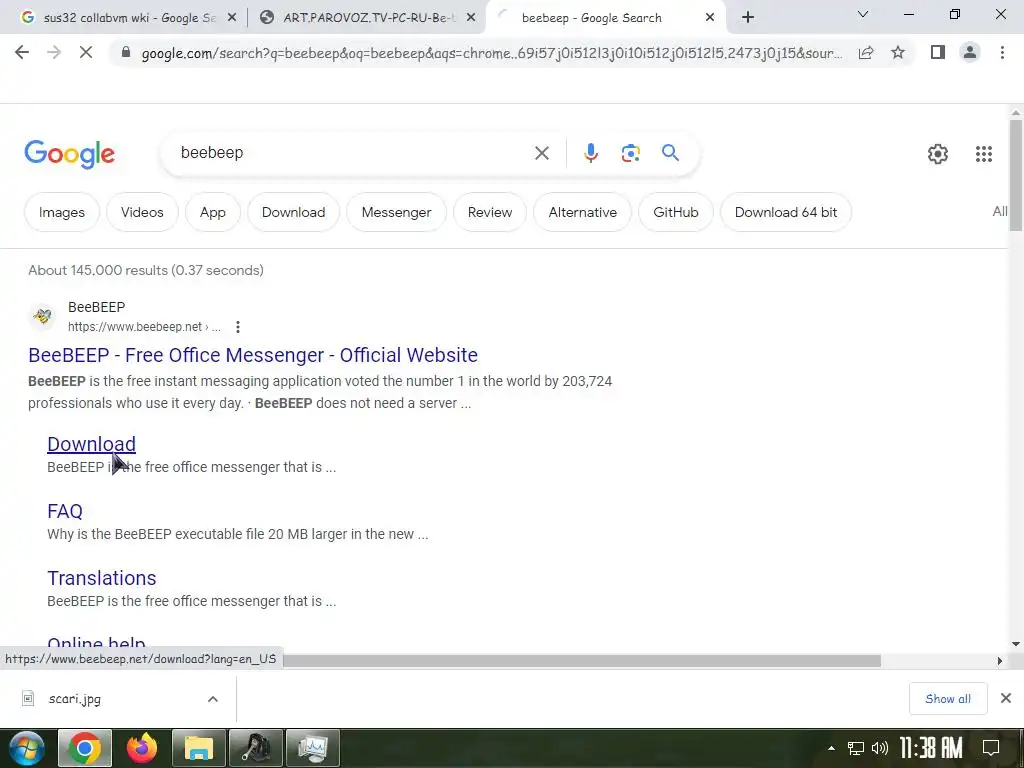The width and height of the screenshot is (1024, 768).
Task: Select the Download 64 bit chip
Action: click(x=786, y=212)
